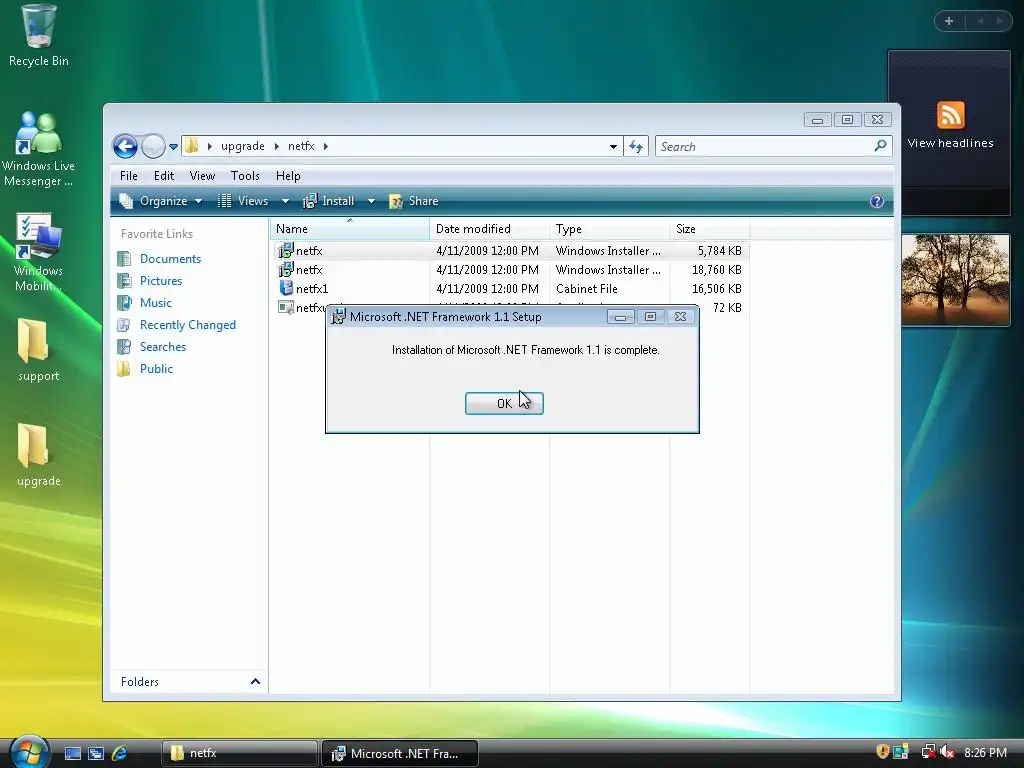Click the 8:26 PM taskbar clock

tap(985, 753)
